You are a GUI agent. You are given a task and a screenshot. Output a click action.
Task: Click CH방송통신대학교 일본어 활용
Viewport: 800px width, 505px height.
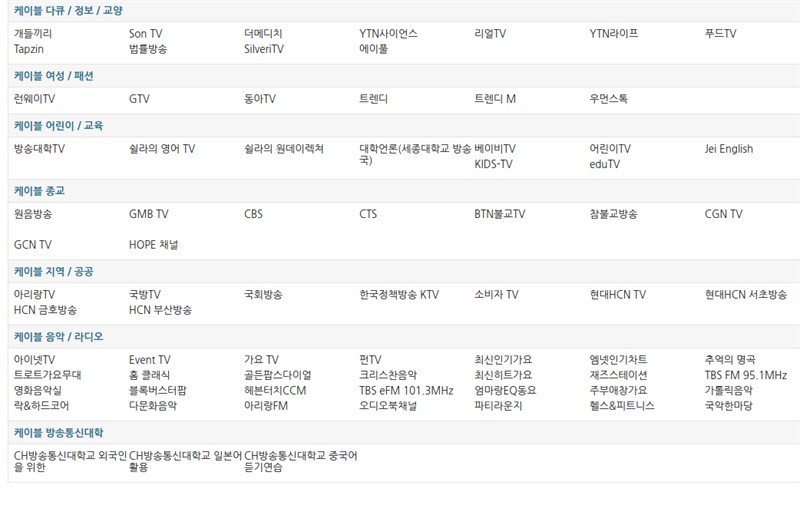click(185, 461)
